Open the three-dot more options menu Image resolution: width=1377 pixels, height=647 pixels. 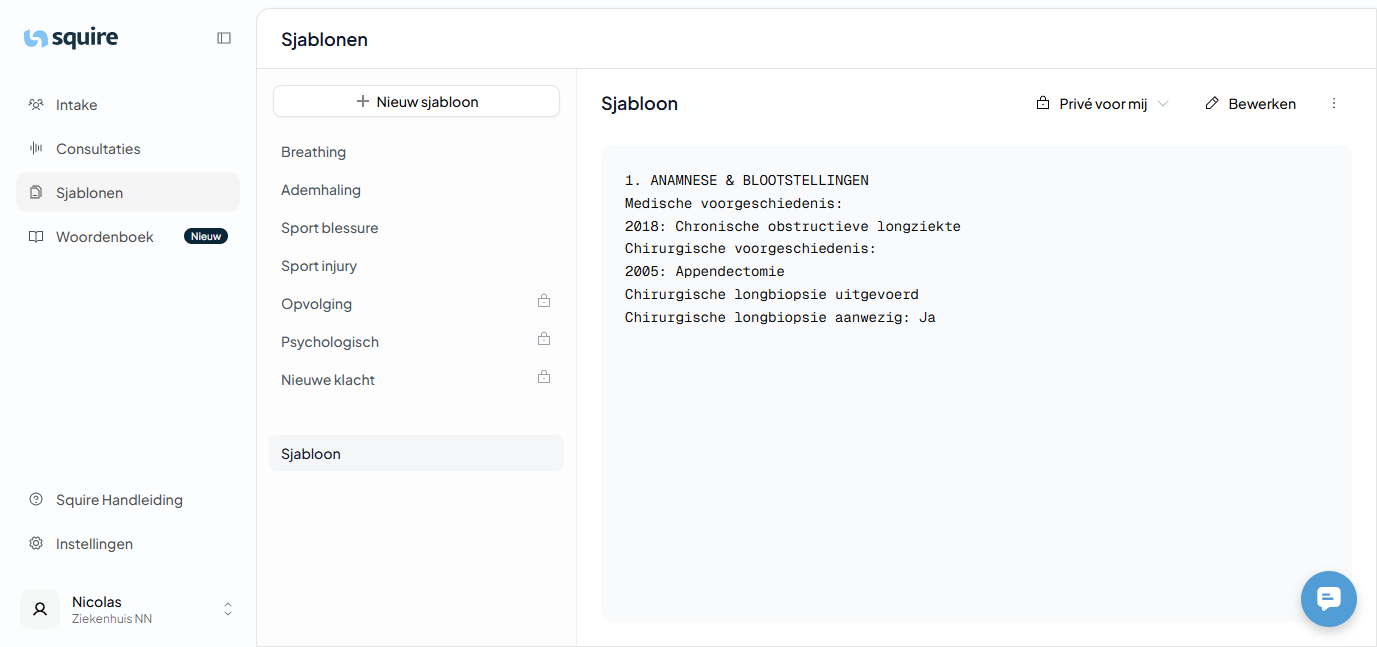(x=1333, y=104)
